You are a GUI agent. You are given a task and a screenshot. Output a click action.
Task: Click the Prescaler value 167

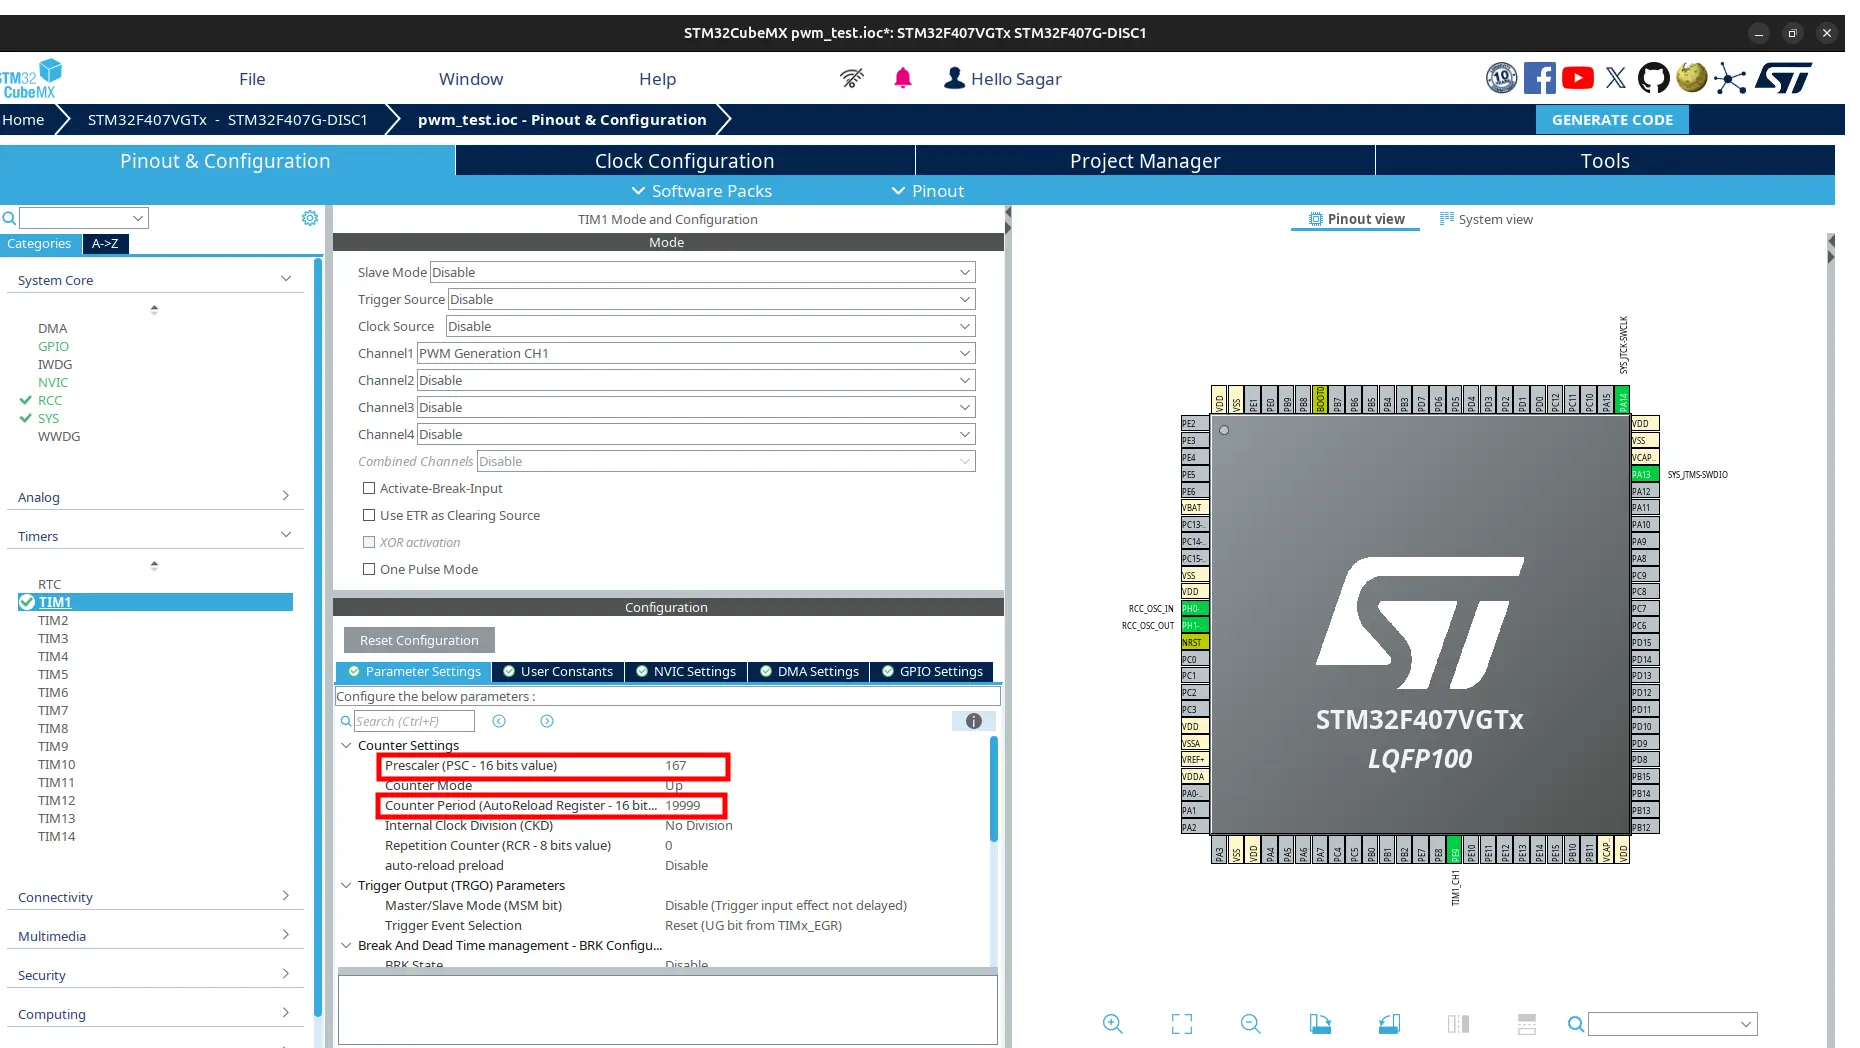676,765
